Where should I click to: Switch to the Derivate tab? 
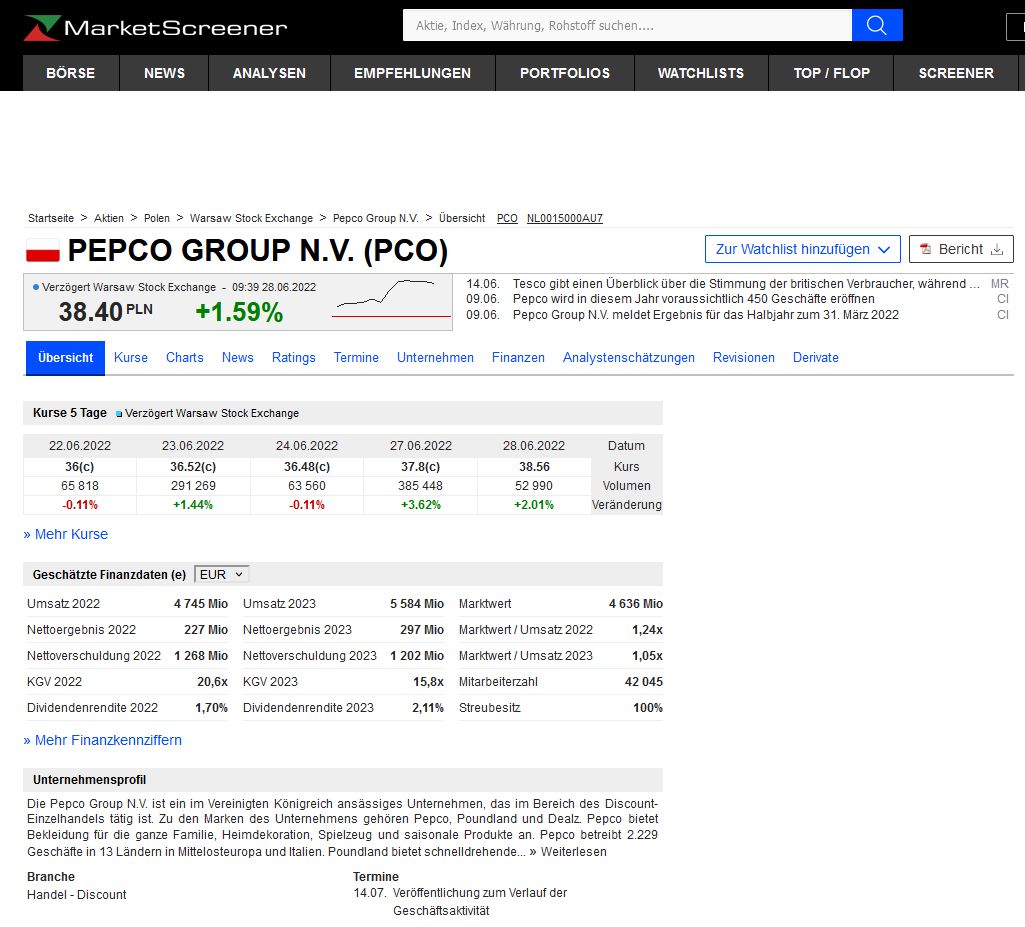tap(816, 358)
